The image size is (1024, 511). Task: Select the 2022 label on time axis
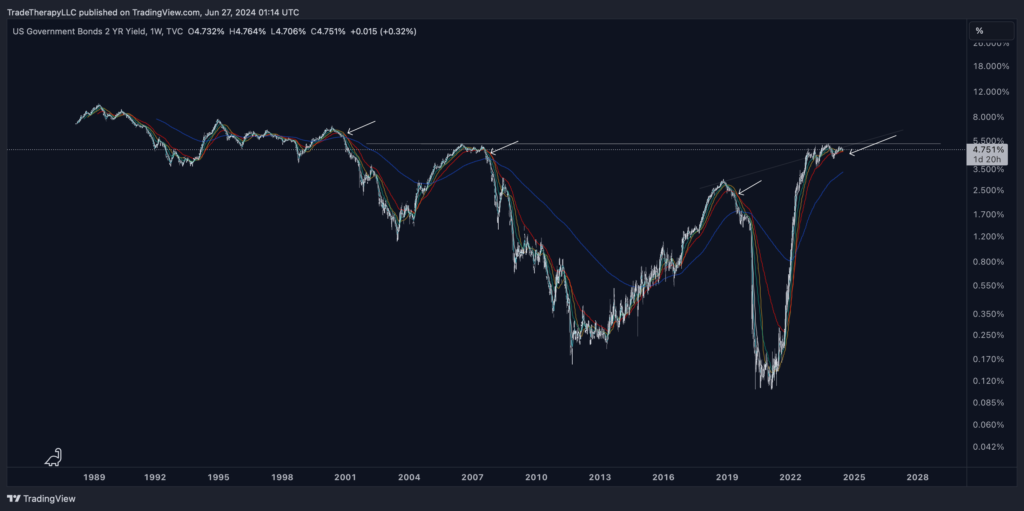790,479
